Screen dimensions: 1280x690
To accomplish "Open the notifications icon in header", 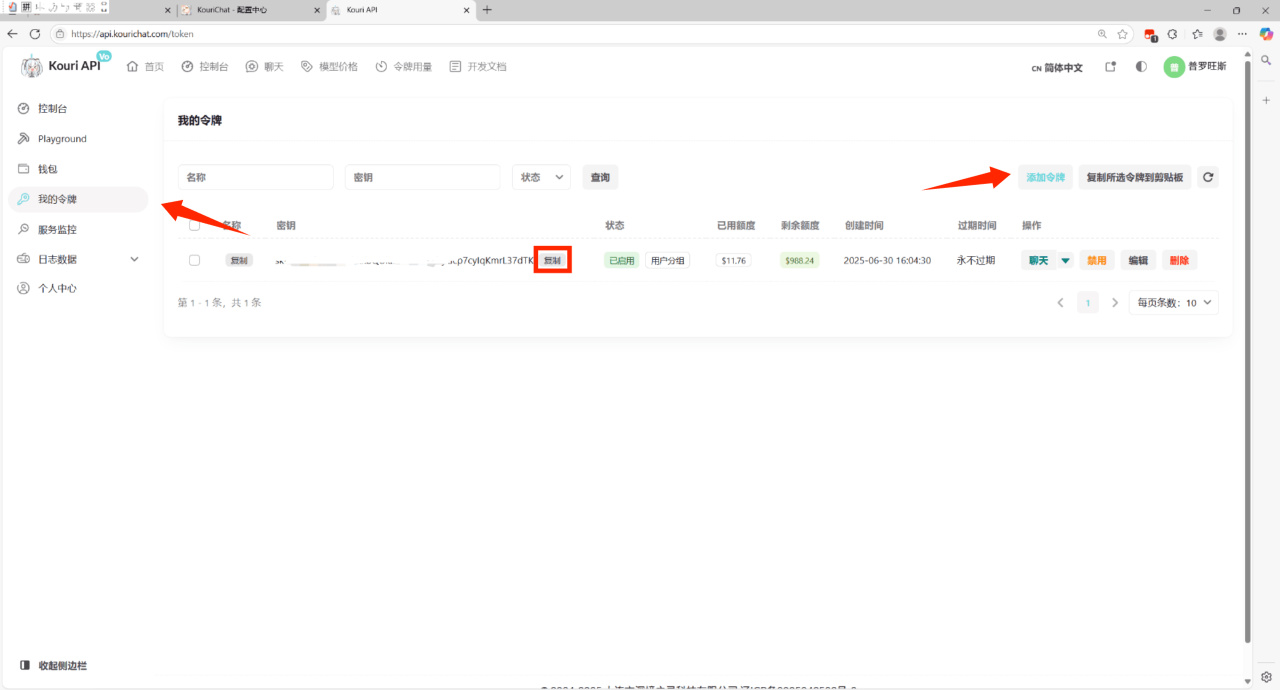I will [x=1110, y=67].
